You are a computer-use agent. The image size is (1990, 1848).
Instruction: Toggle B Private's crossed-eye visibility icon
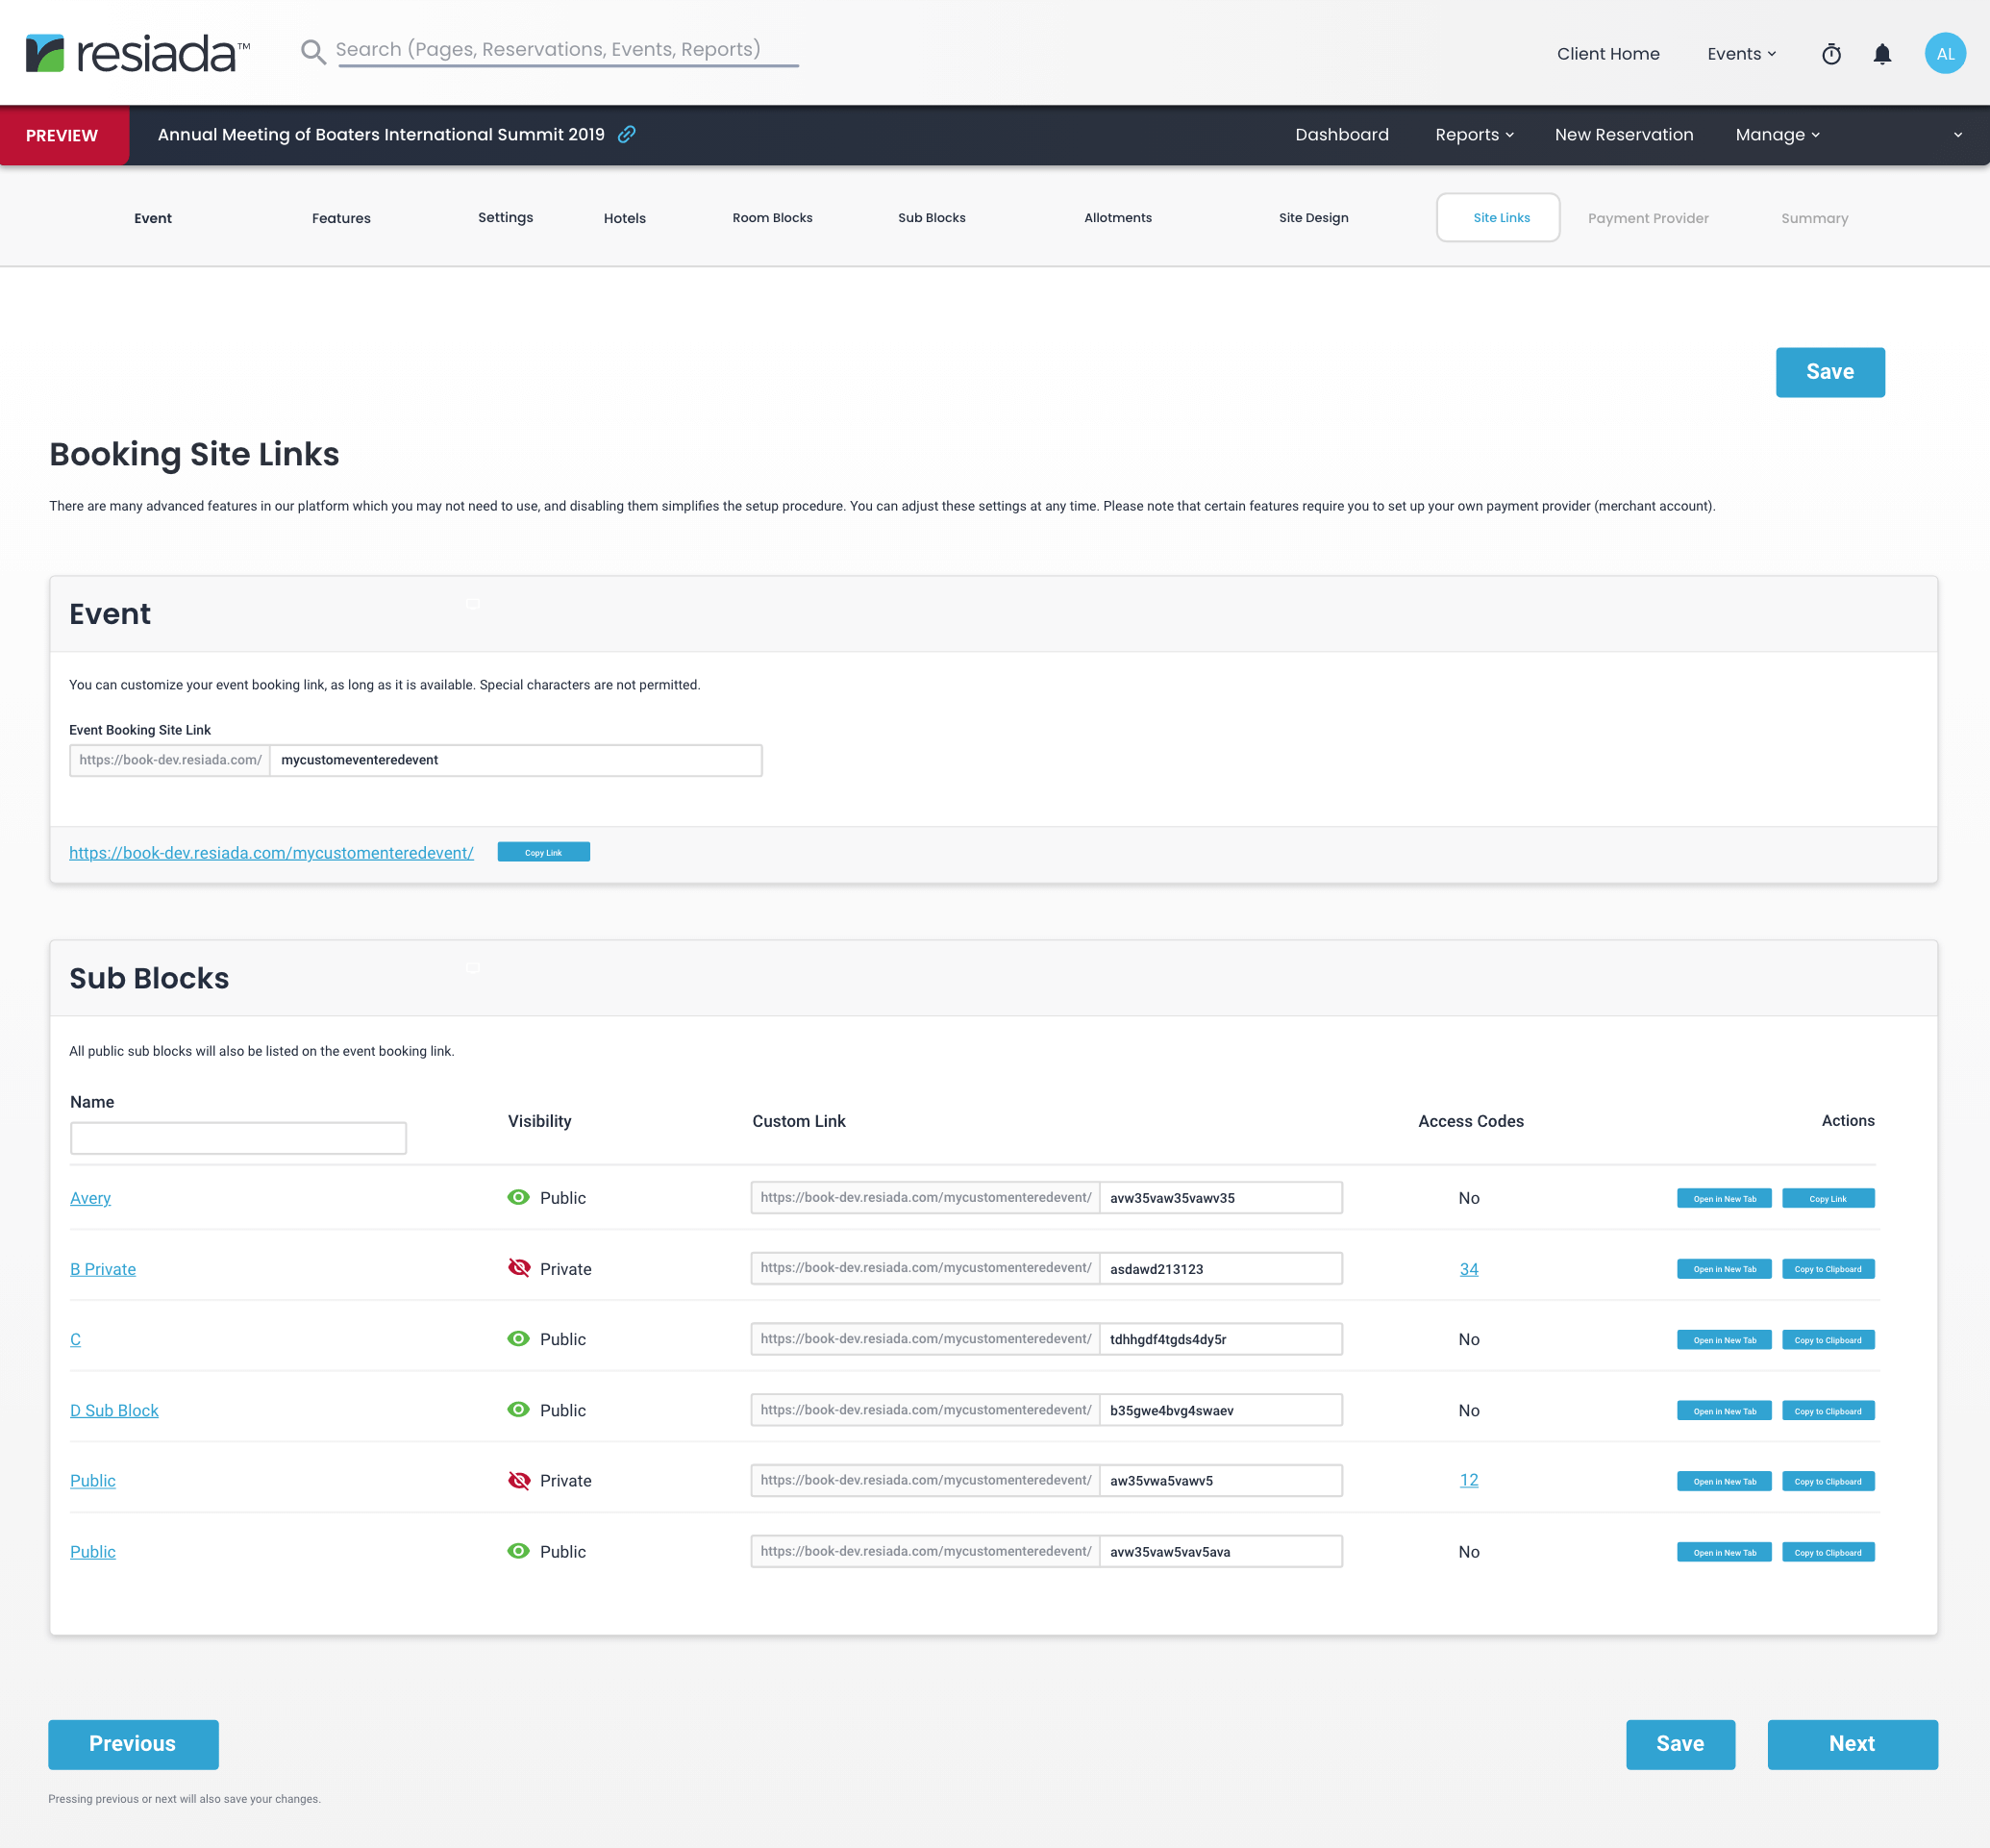(518, 1268)
